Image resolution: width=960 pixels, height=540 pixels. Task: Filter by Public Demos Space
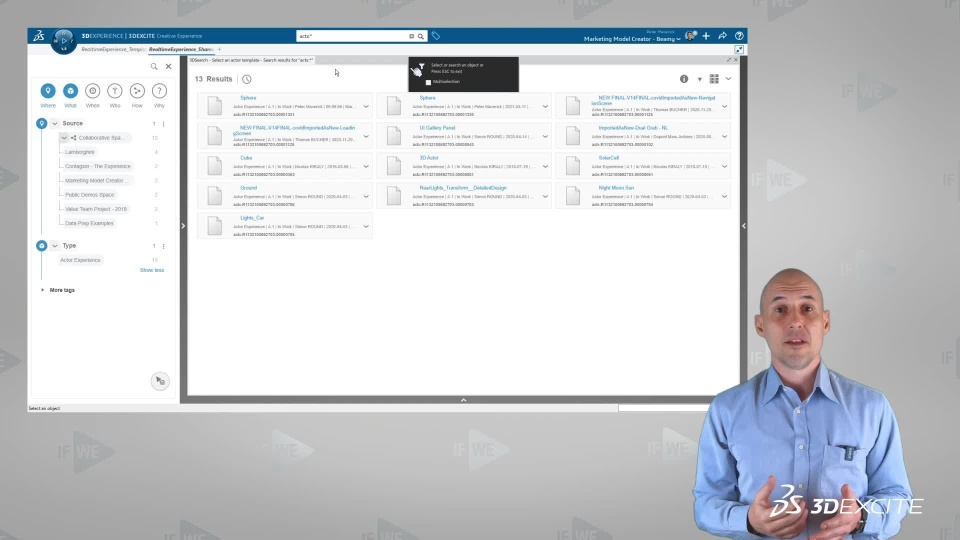click(89, 195)
